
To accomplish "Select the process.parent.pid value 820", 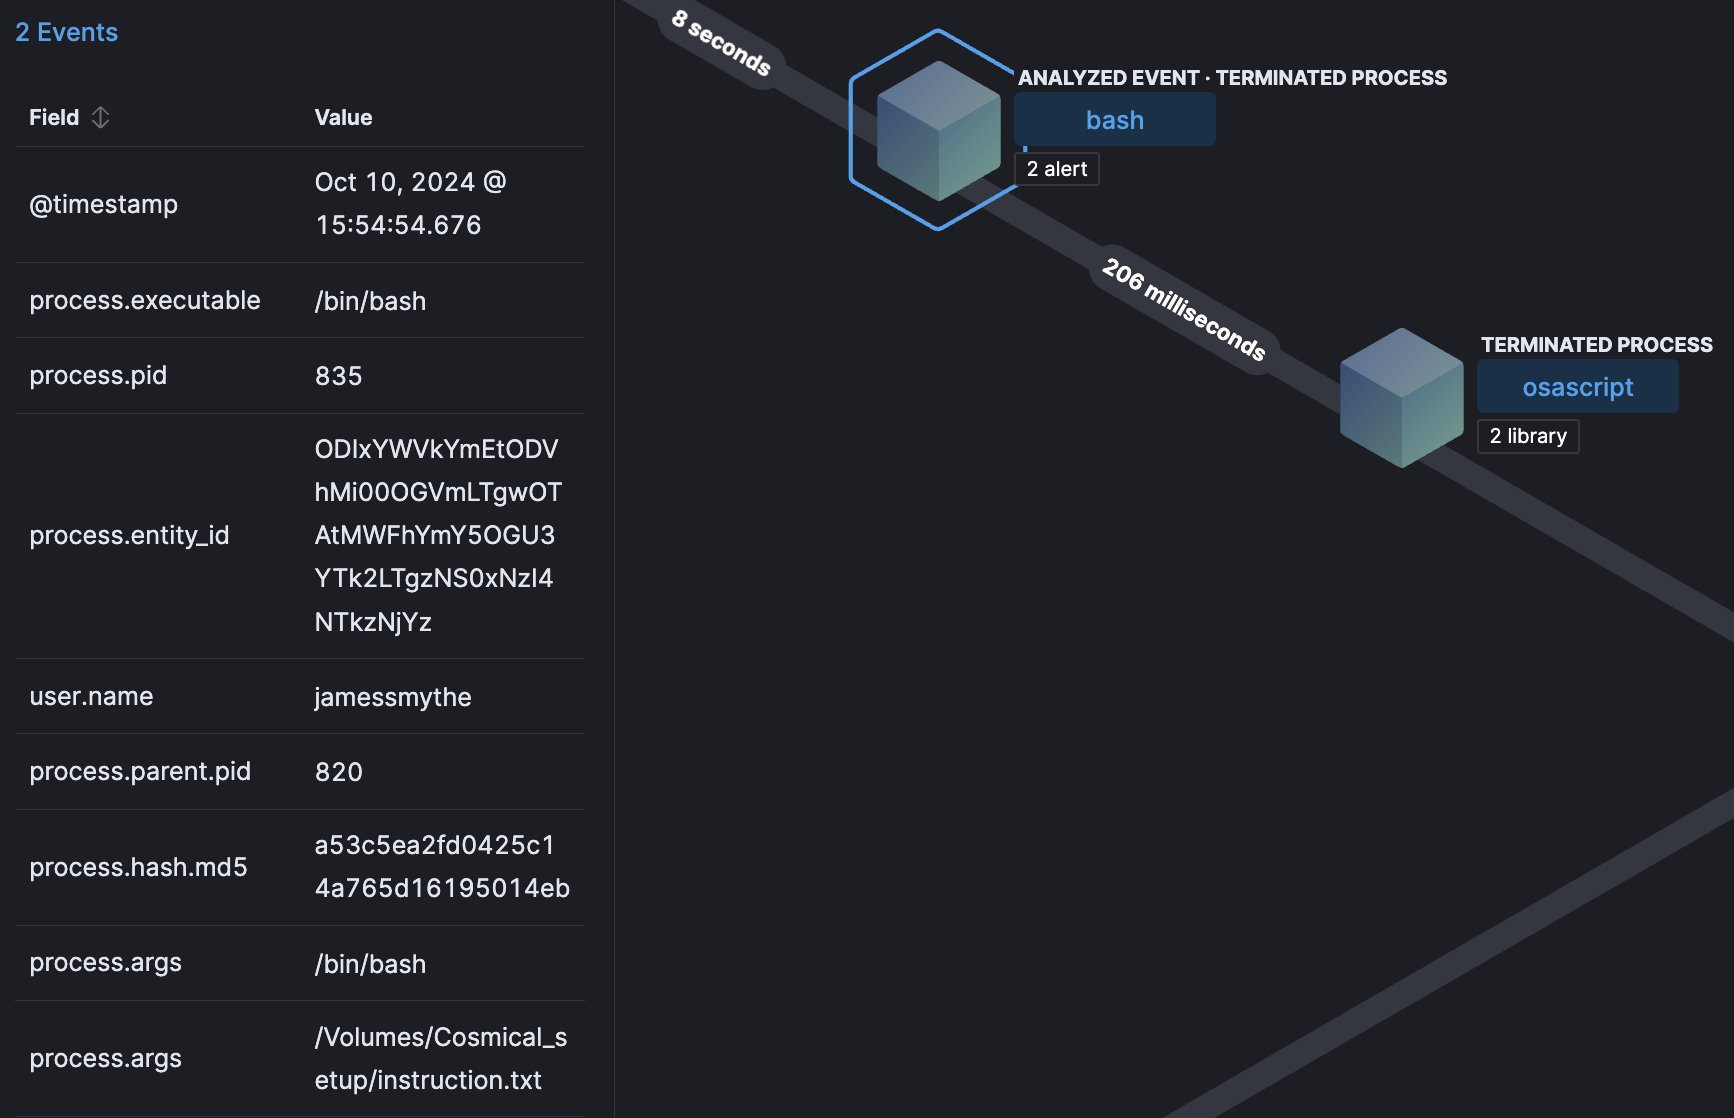I will coord(339,772).
